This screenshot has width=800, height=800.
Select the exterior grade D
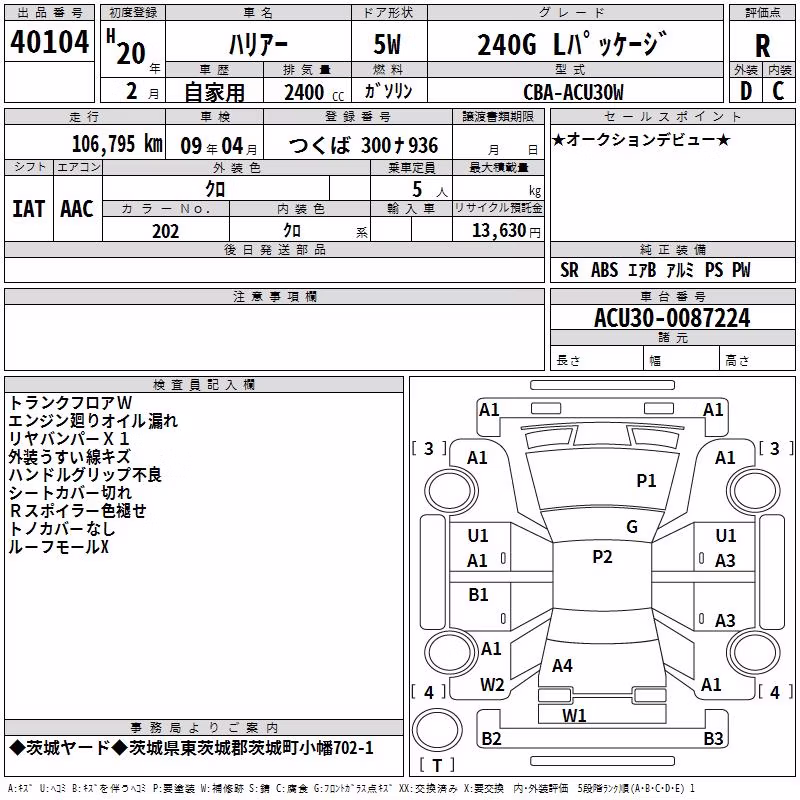(x=745, y=91)
